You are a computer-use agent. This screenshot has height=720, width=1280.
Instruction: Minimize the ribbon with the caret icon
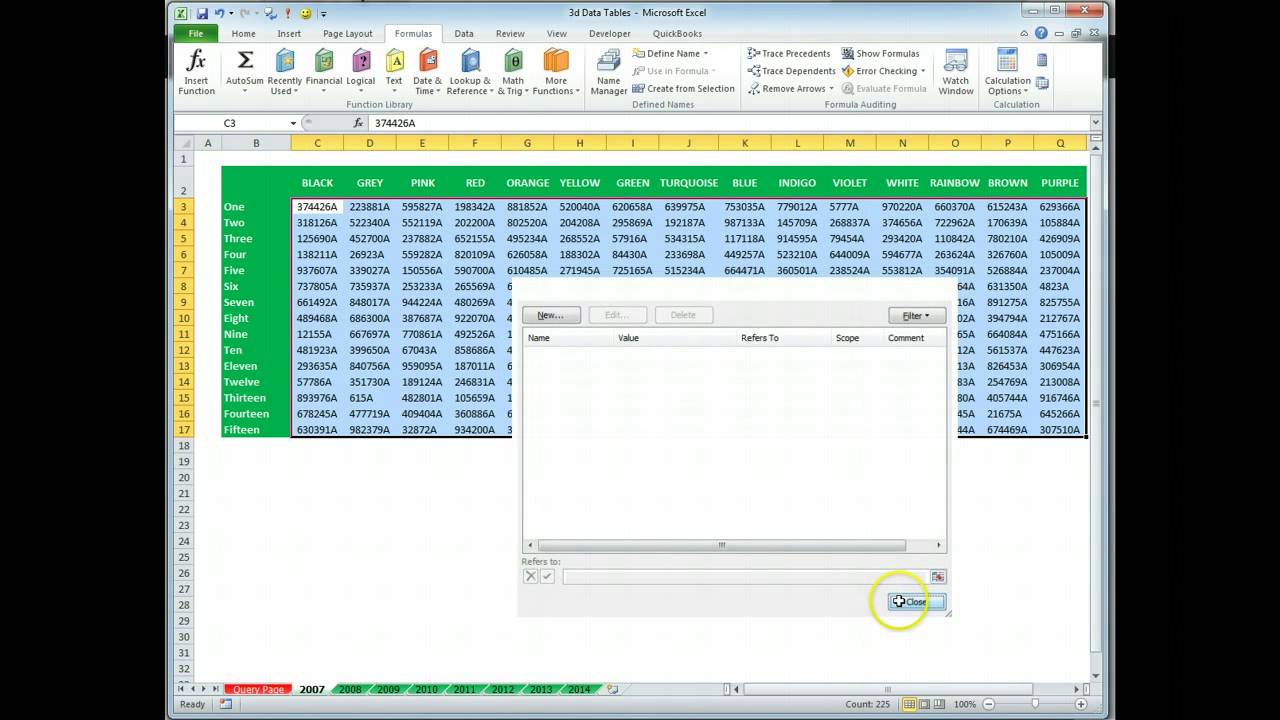[1026, 33]
